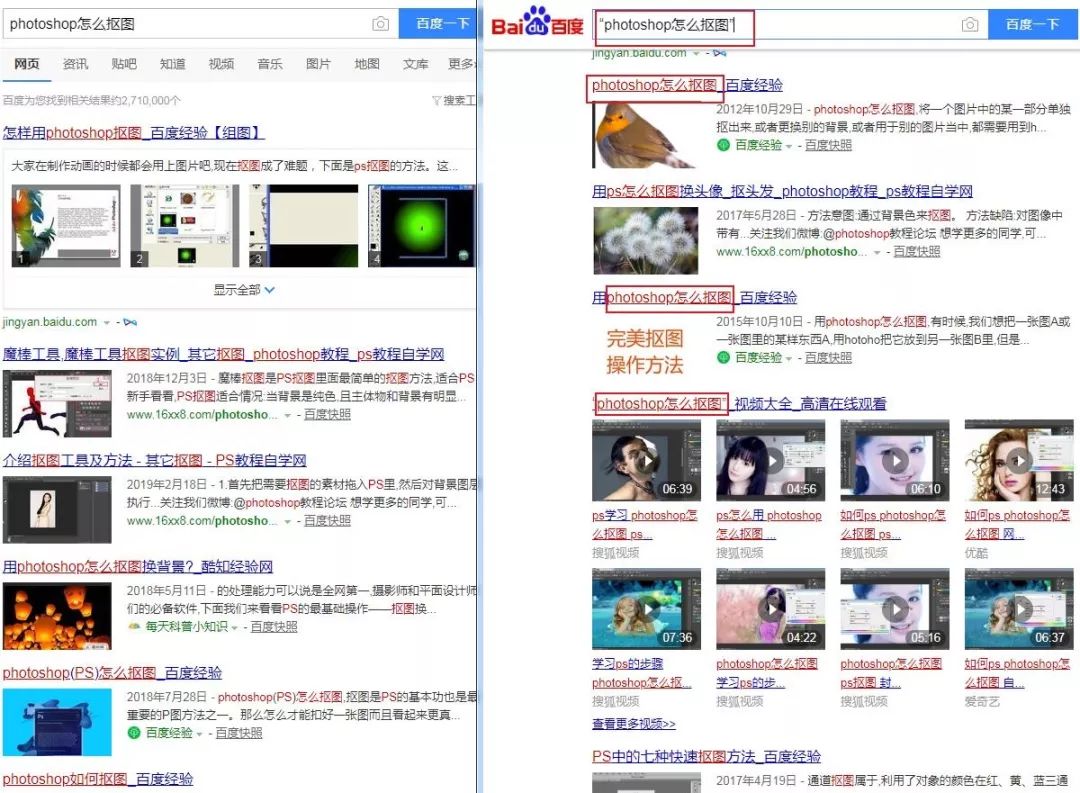This screenshot has width=1080, height=793.
Task: Open result 怎样用photoshop抠图_百度经验【组图】
Action: (134, 132)
